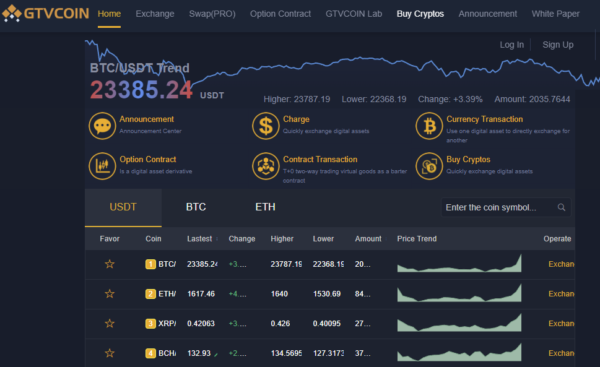The height and width of the screenshot is (367, 600).
Task: Favorite the BCH row star
Action: tap(109, 353)
